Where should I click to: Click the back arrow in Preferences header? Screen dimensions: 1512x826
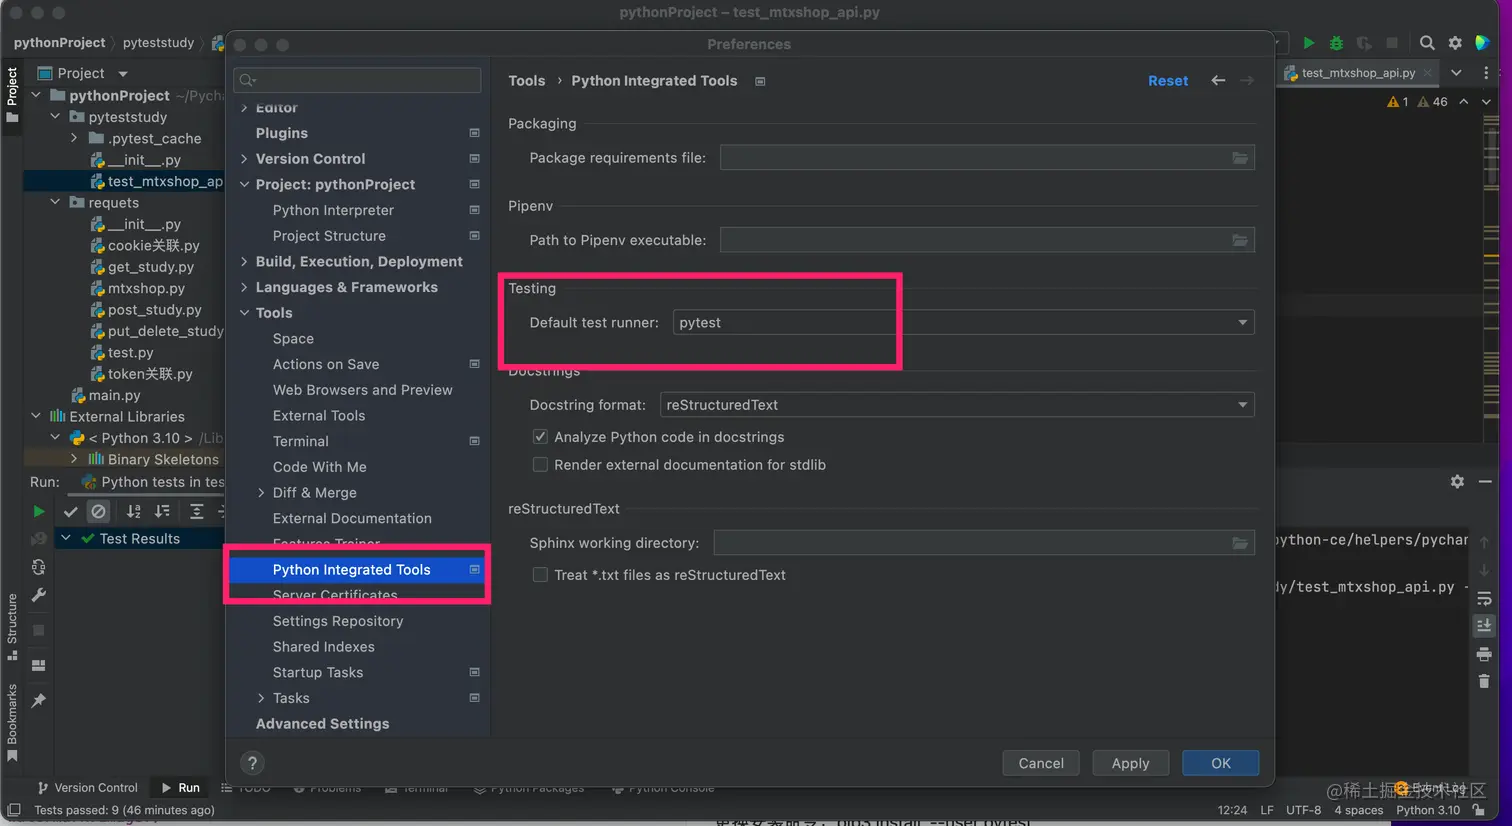click(x=1218, y=81)
